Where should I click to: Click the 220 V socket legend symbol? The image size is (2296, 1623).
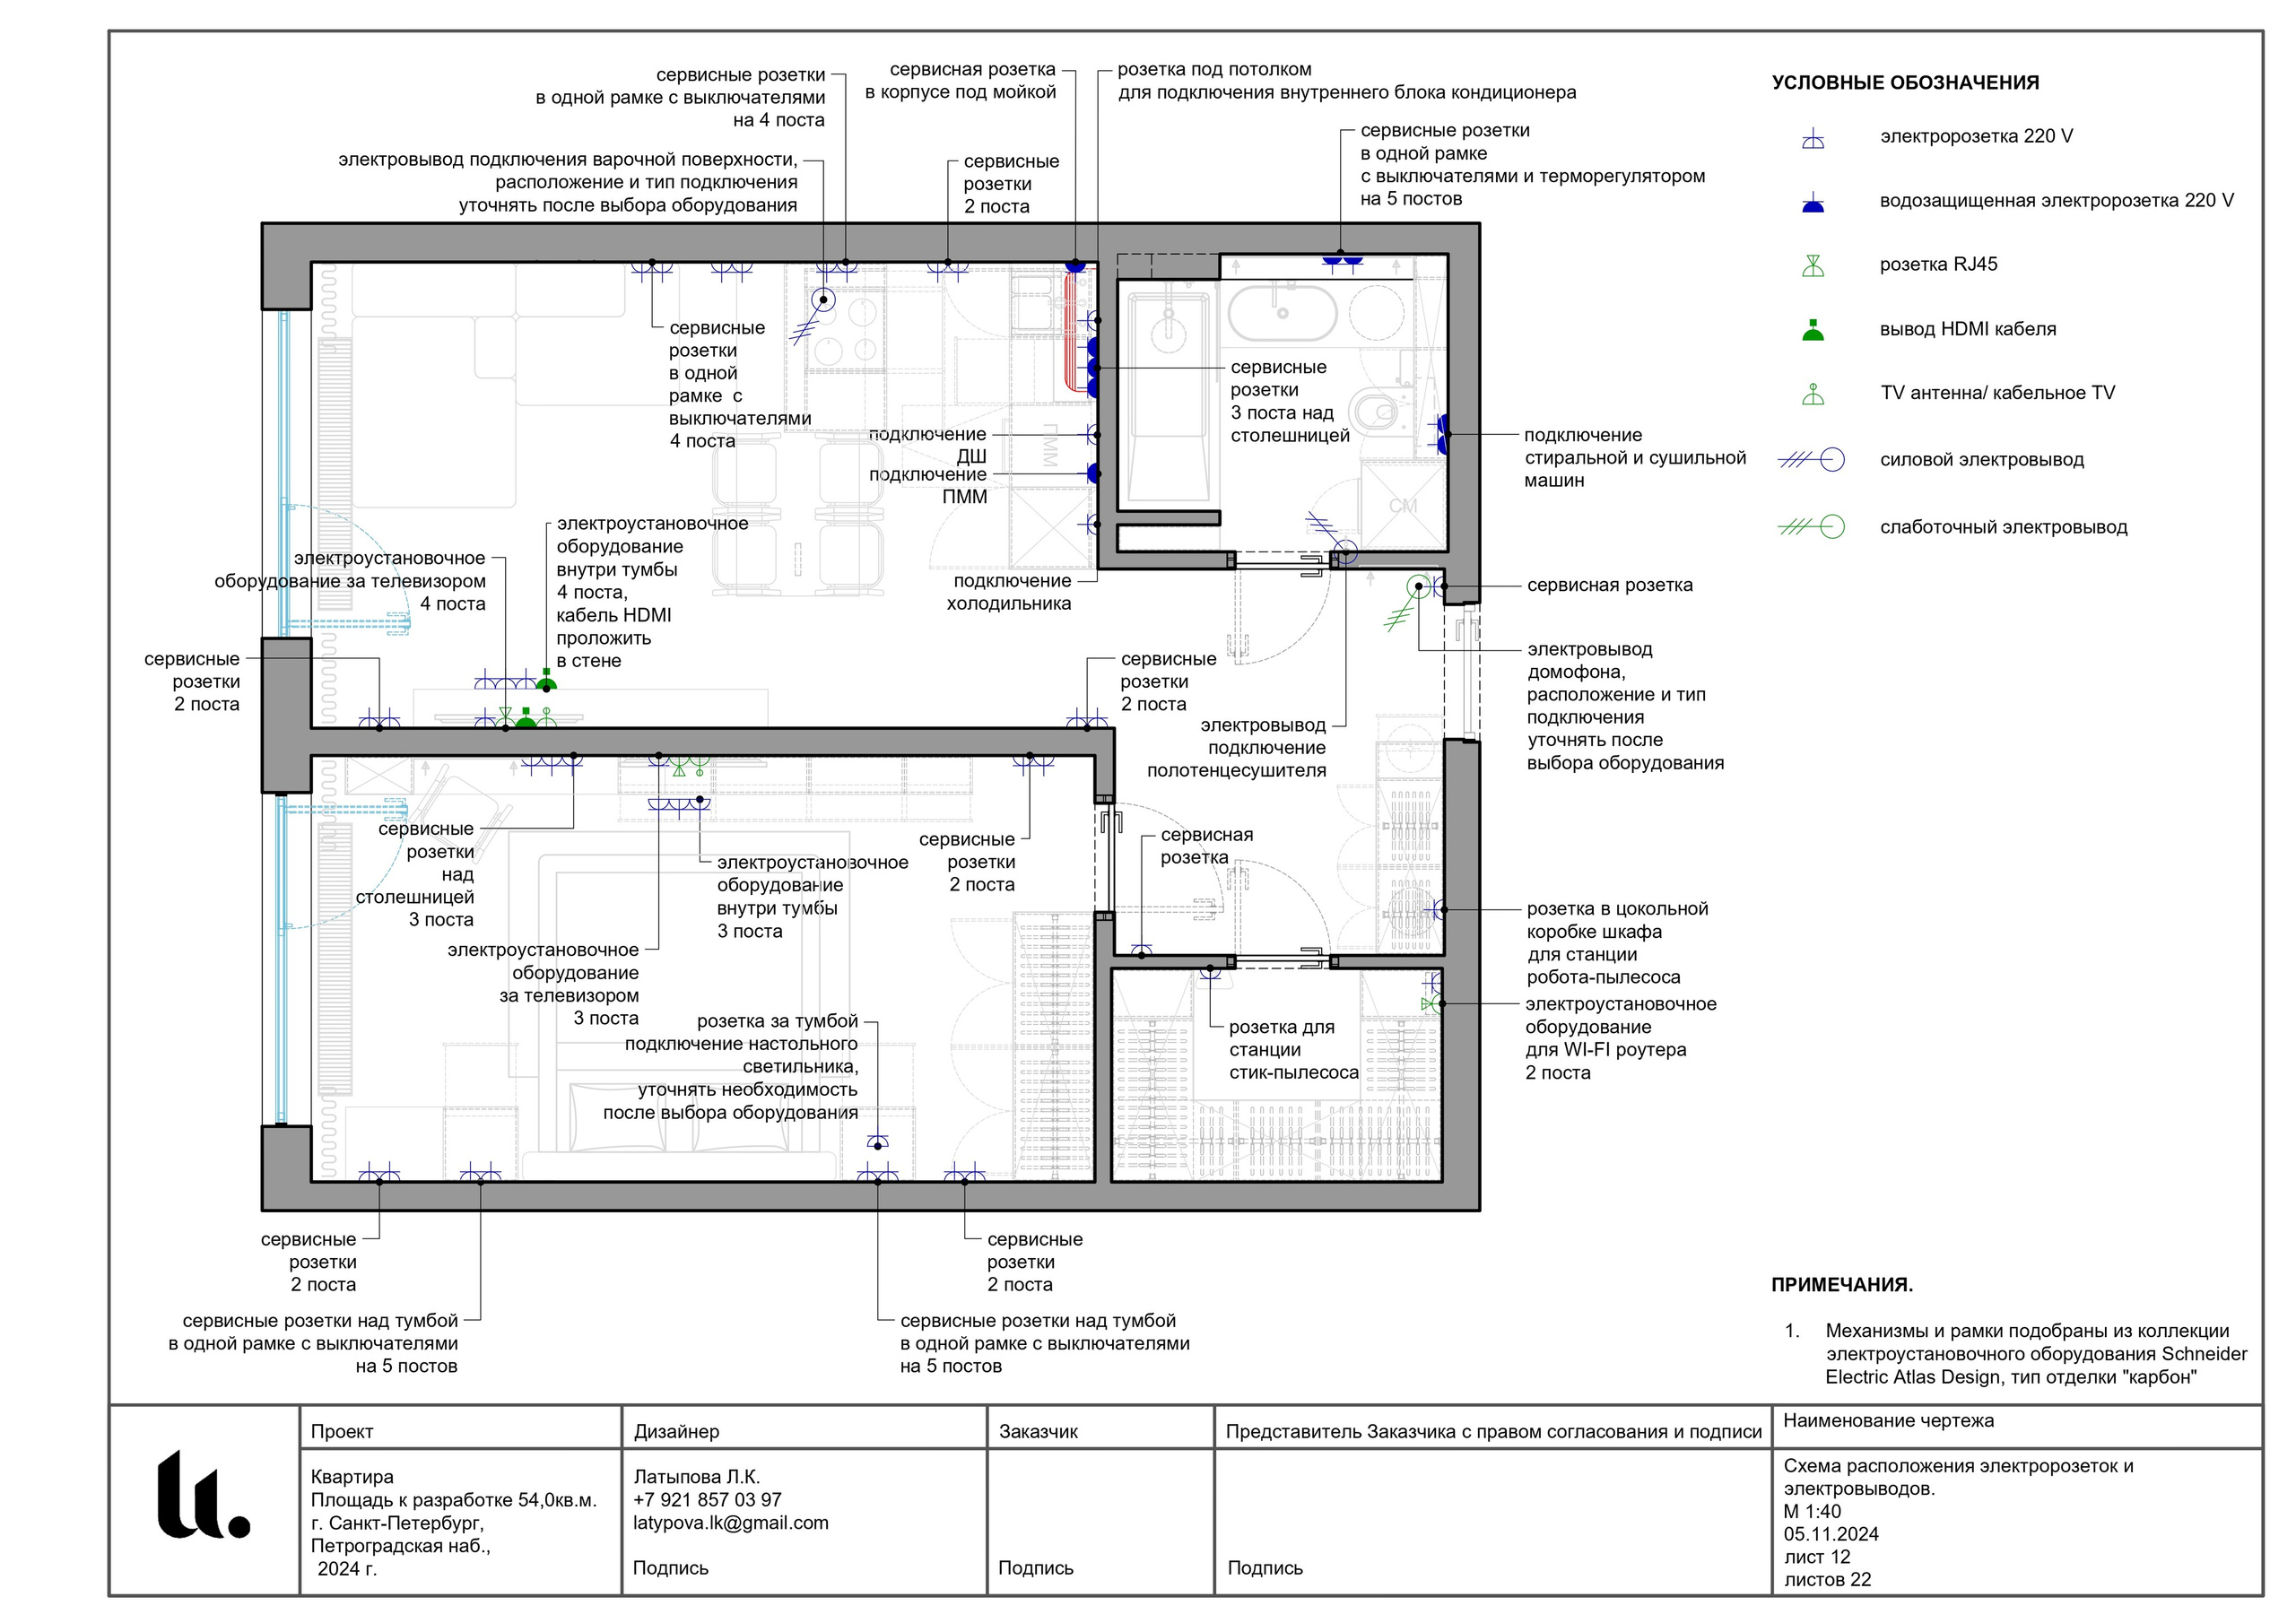click(1813, 140)
